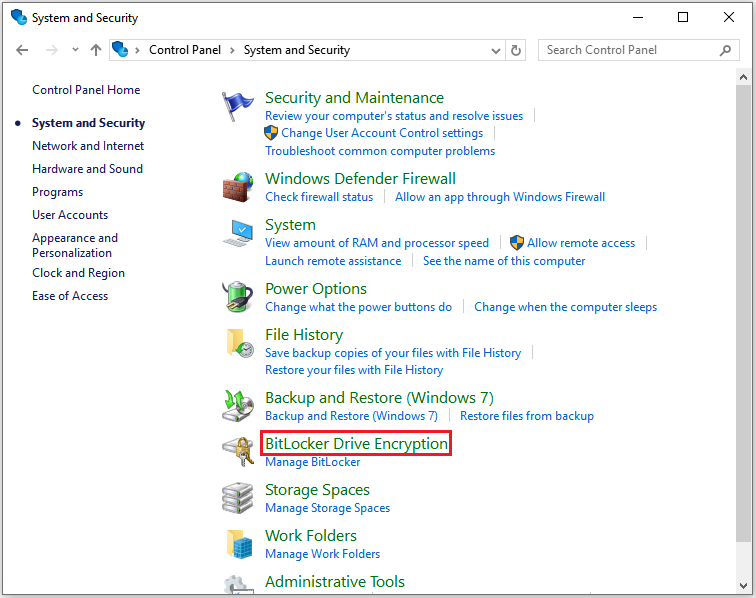Image resolution: width=756 pixels, height=598 pixels.
Task: Click the Administrative Tools gear icon
Action: coord(239,584)
